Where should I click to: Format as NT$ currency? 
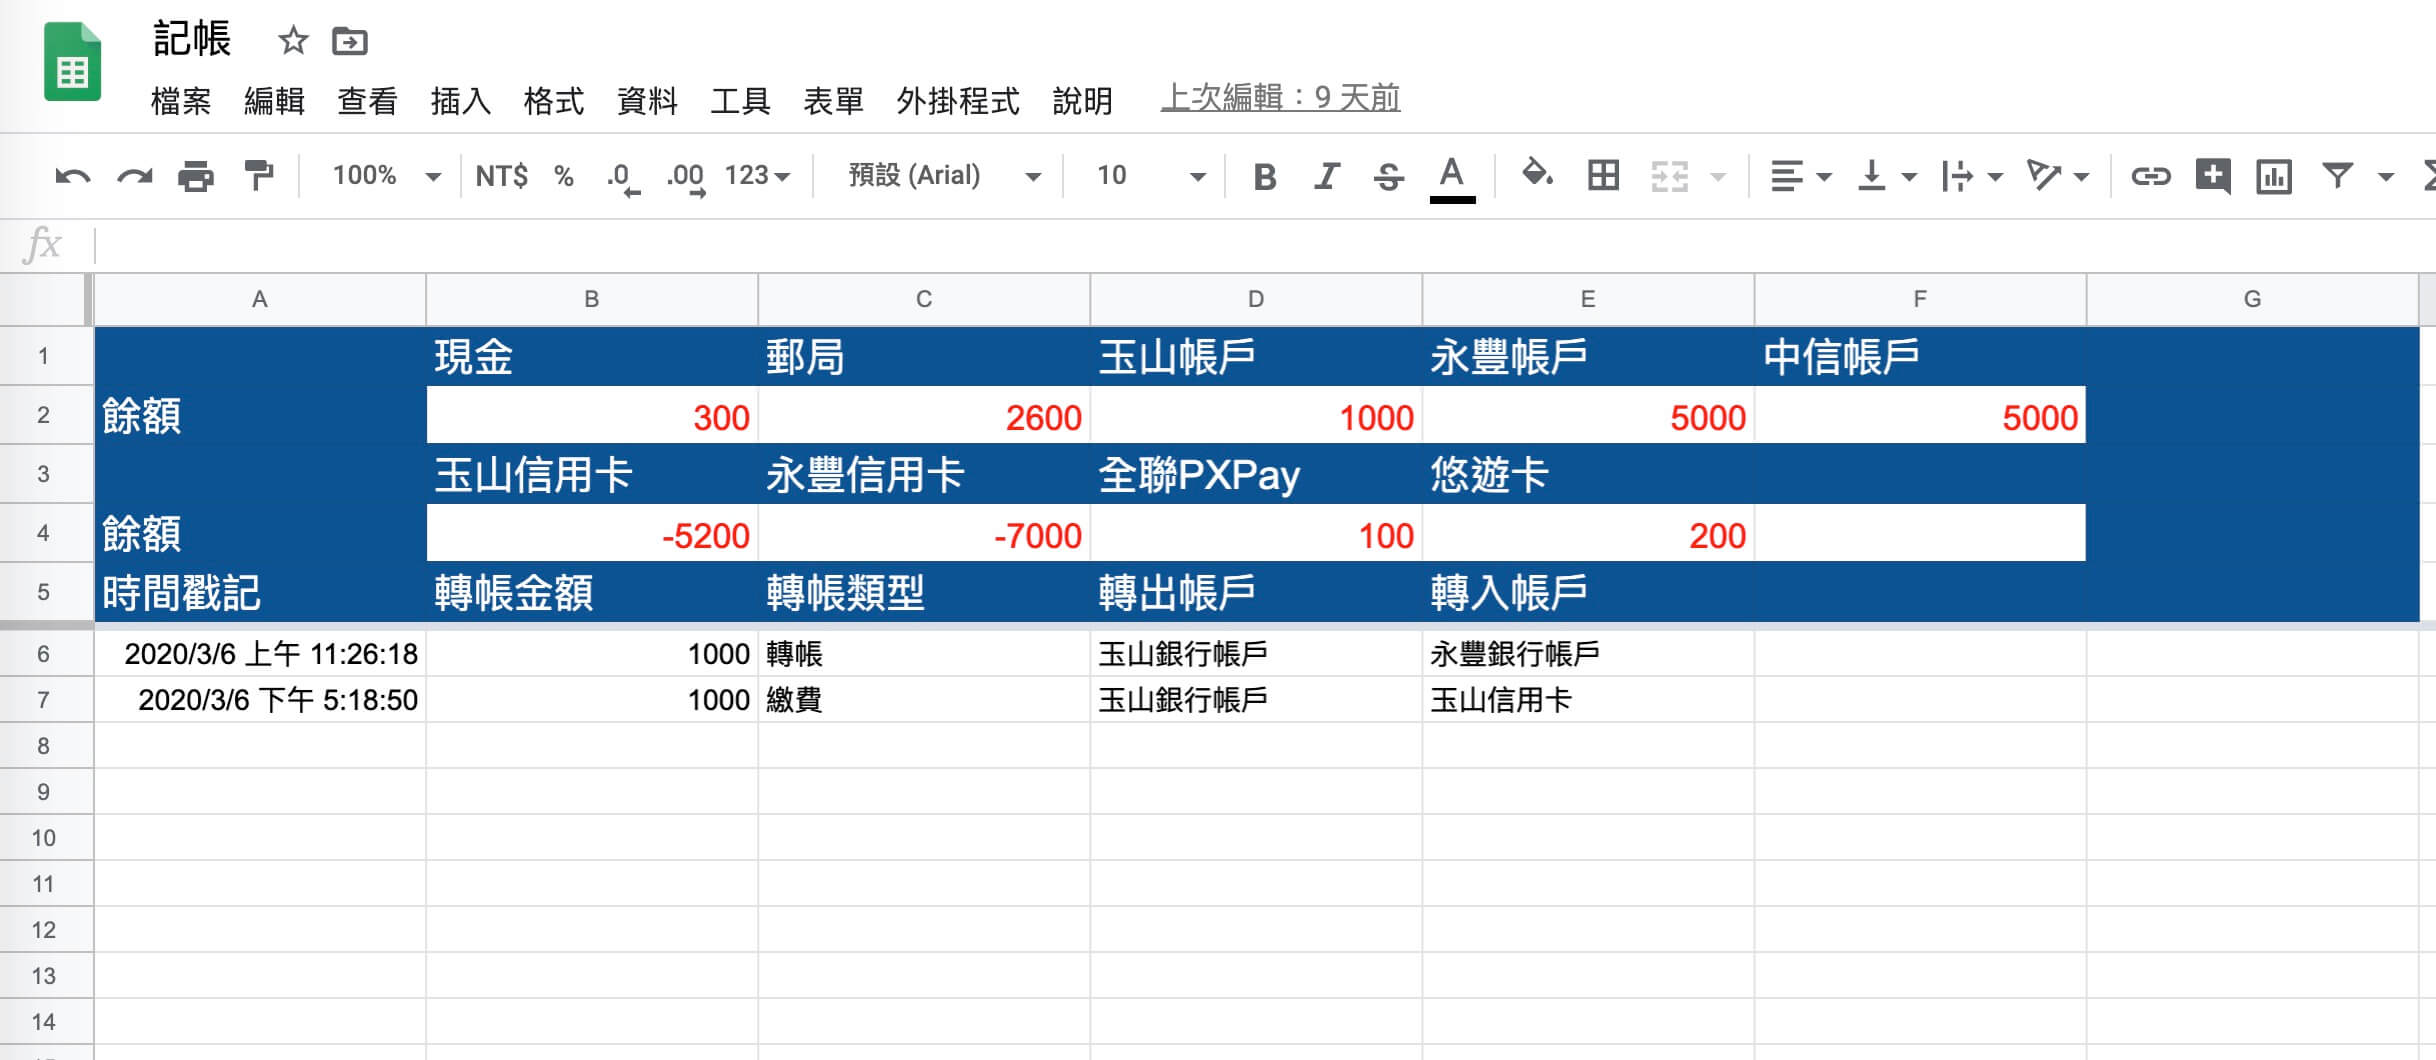click(501, 176)
